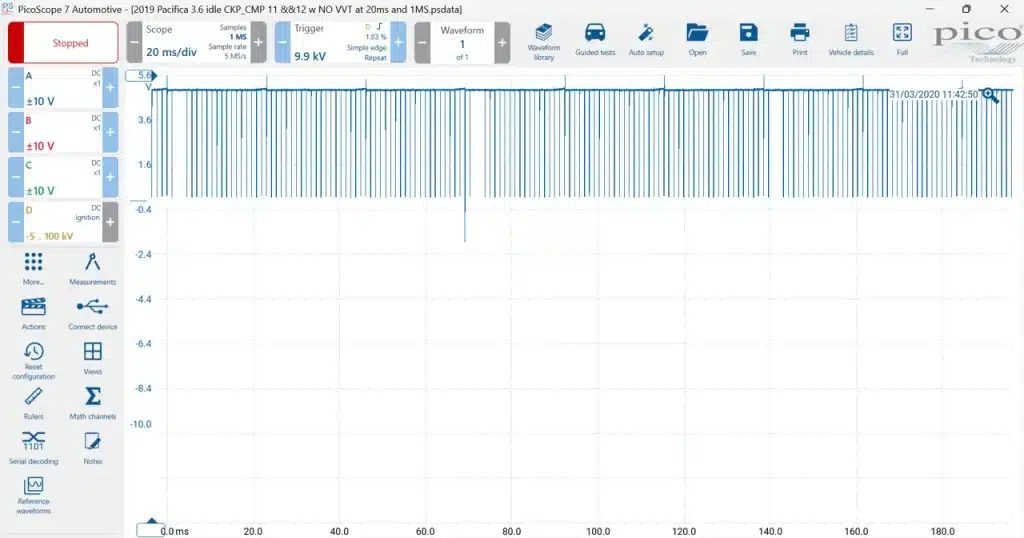The width and height of the screenshot is (1024, 538).
Task: Decrease channel D ignition range
Action: coord(16,223)
